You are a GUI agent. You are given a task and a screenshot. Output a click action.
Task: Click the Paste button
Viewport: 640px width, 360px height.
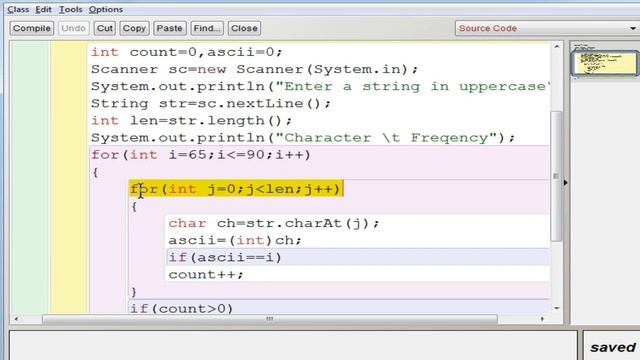point(169,28)
